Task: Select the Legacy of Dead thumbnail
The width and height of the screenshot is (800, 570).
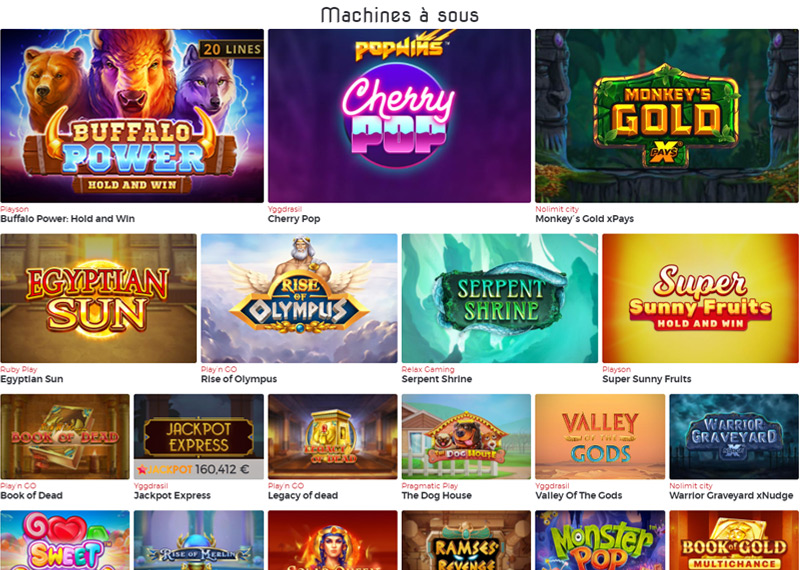Action: click(333, 436)
